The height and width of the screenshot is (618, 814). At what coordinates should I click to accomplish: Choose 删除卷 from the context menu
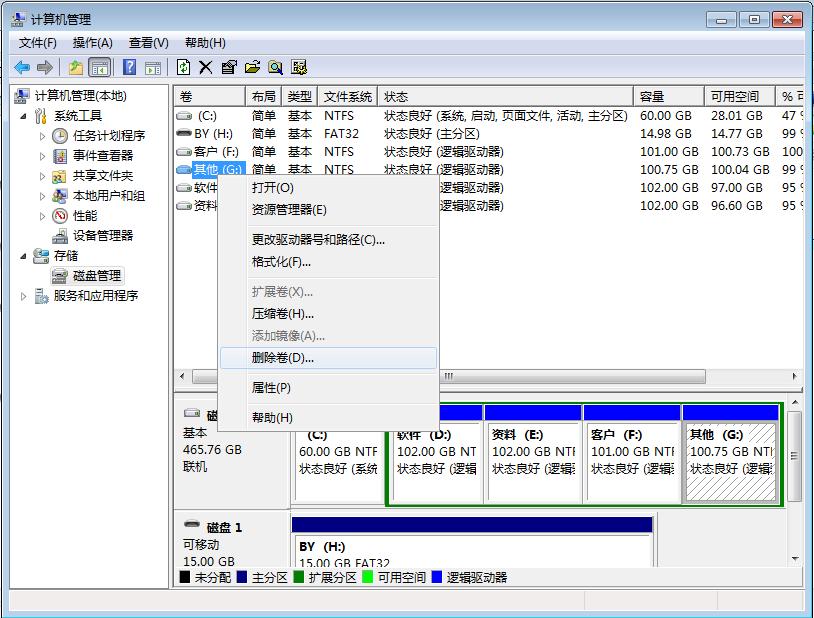click(x=280, y=359)
